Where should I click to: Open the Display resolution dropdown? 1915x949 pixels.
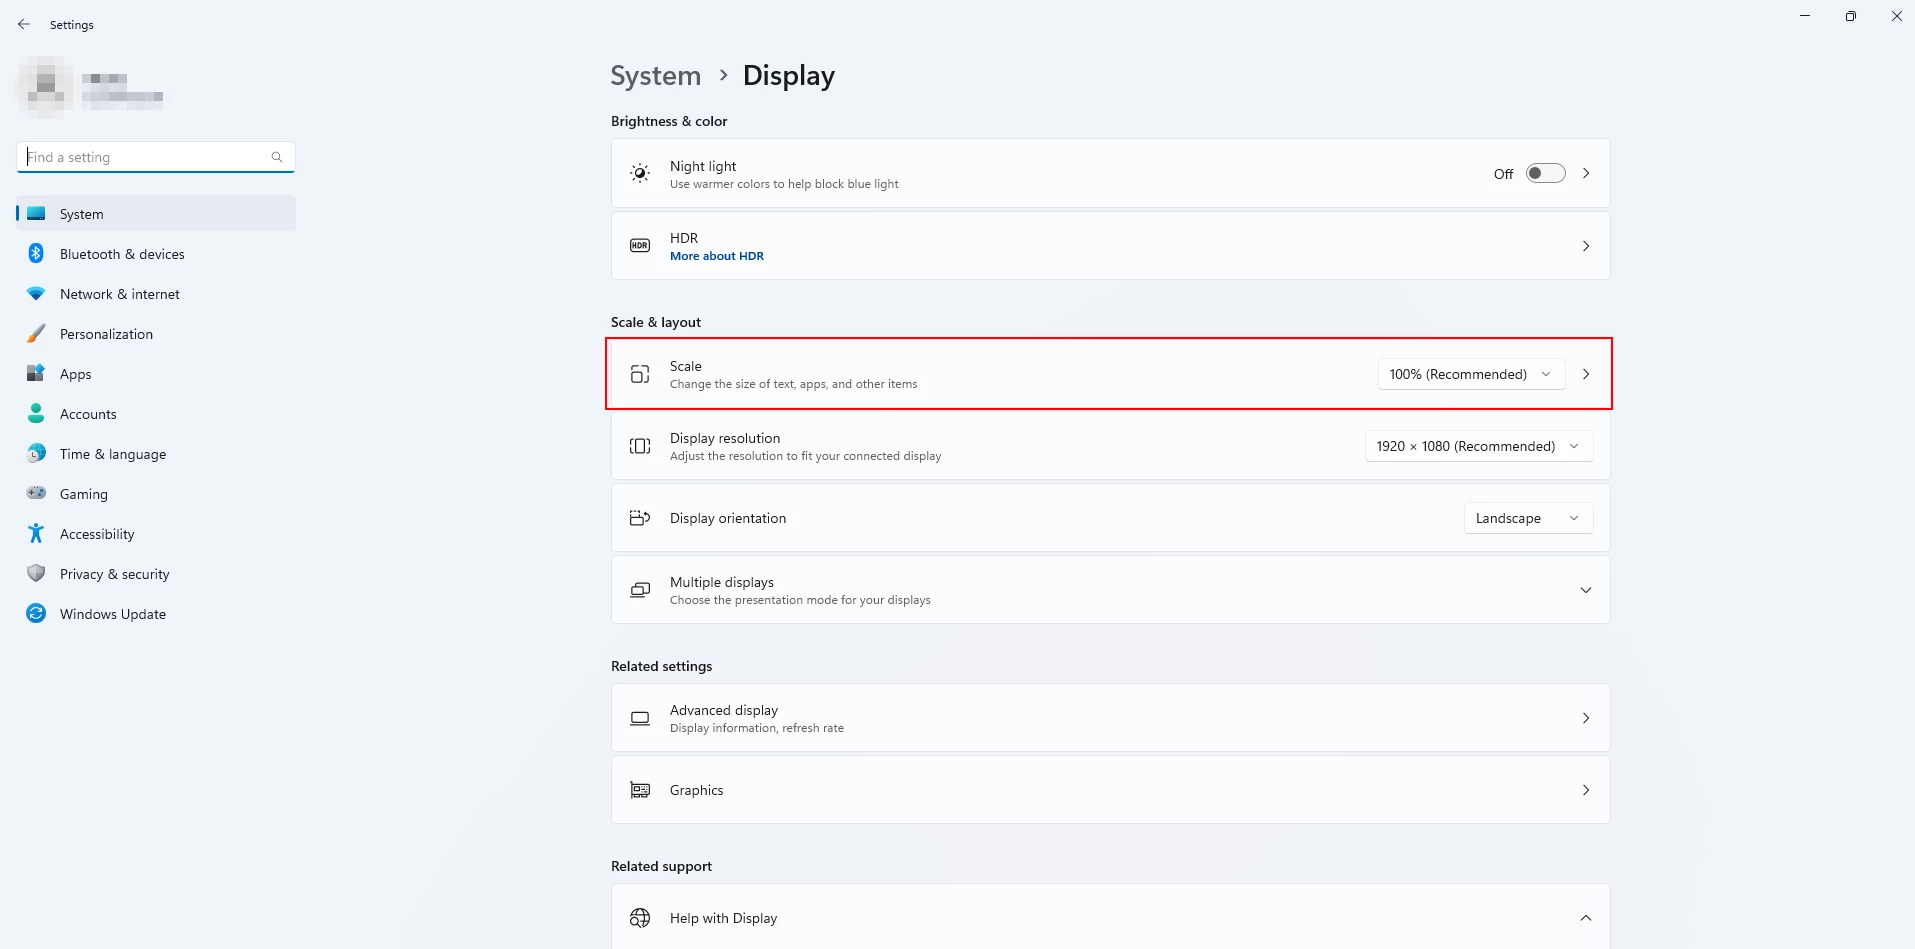coord(1479,446)
